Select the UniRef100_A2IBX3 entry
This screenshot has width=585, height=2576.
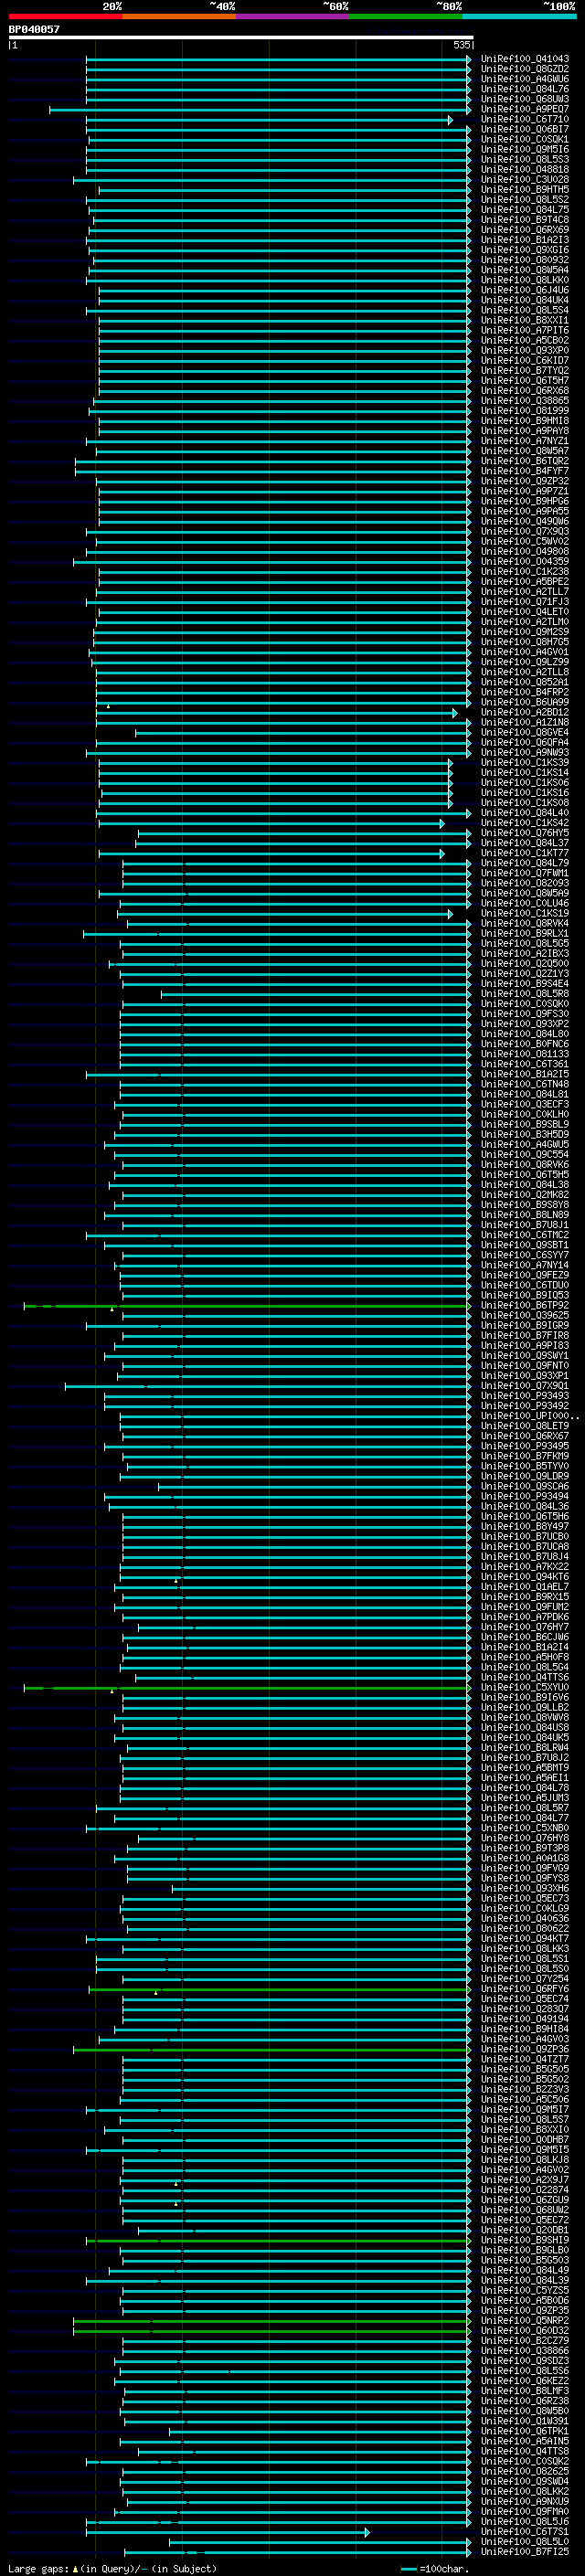[525, 953]
